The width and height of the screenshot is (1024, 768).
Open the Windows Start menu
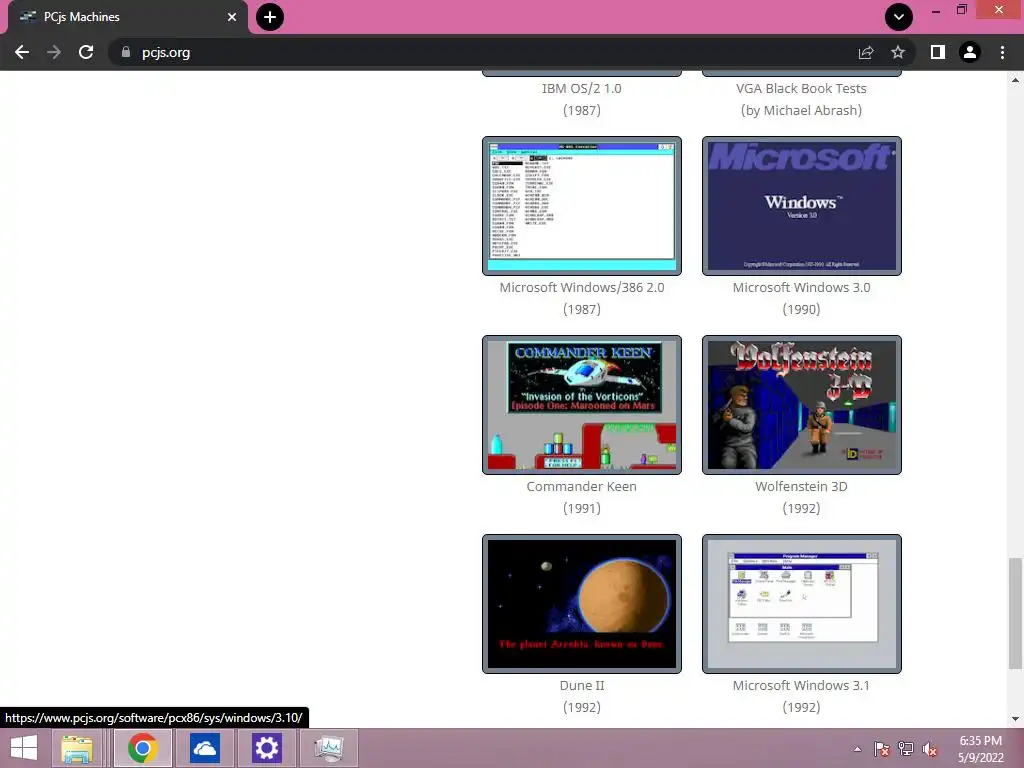coord(24,748)
